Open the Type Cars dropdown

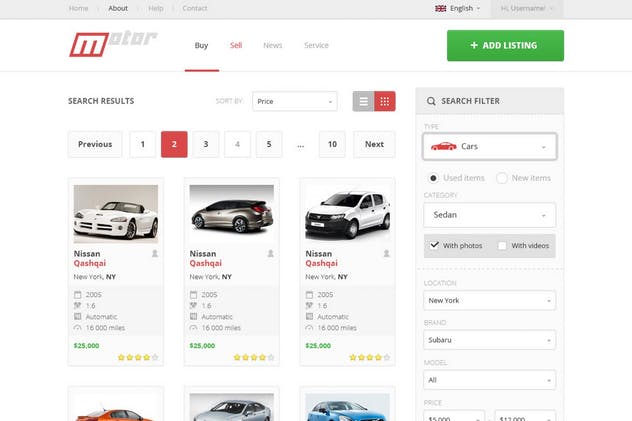[490, 146]
